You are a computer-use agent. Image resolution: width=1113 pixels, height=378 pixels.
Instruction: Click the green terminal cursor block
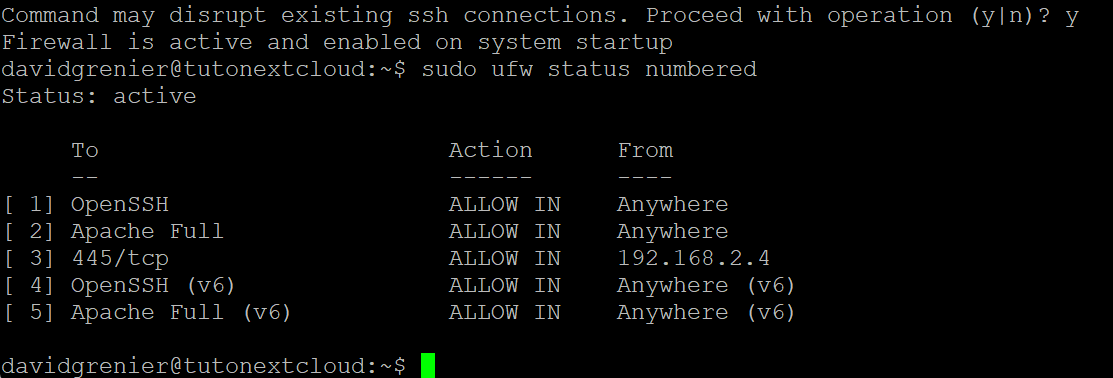427,366
